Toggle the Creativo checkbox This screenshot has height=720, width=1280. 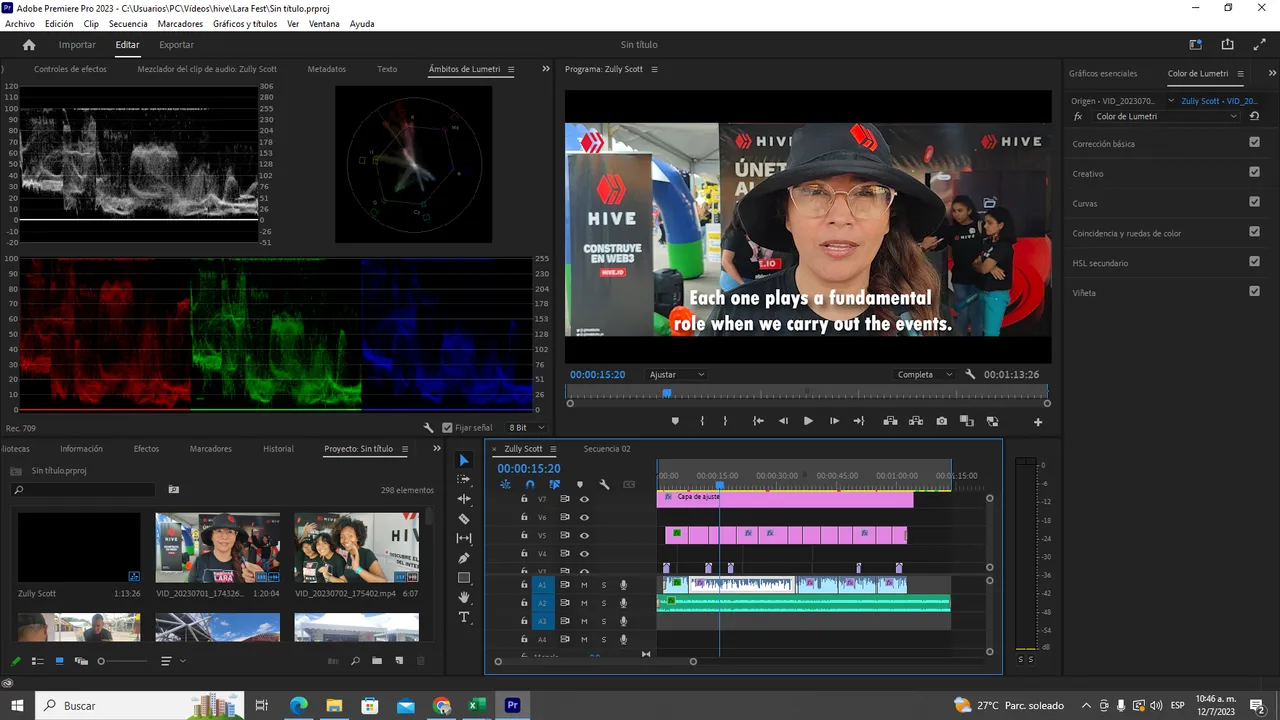[1254, 172]
